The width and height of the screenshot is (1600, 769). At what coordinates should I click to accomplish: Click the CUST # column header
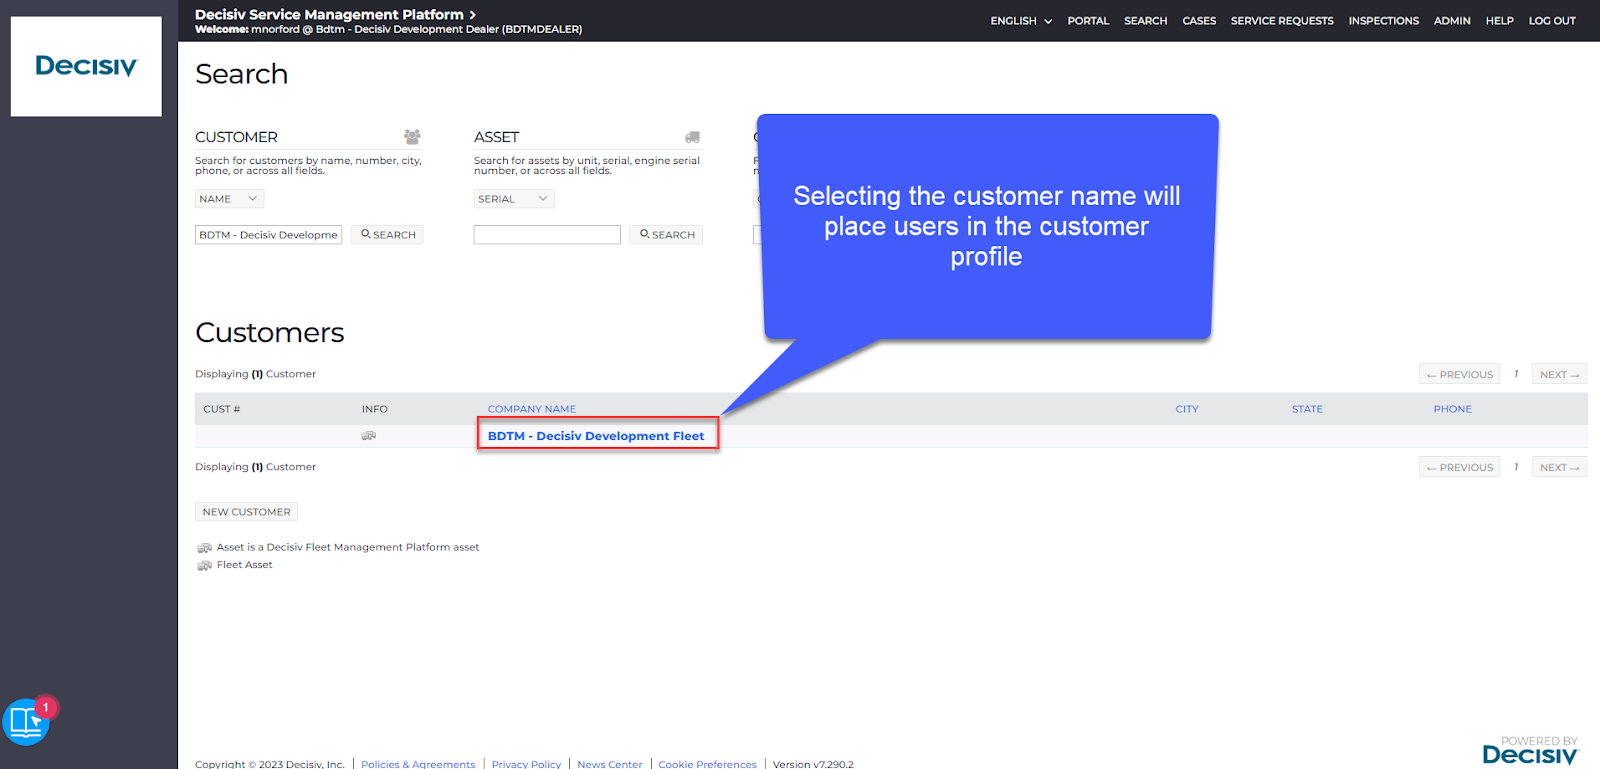click(x=221, y=409)
